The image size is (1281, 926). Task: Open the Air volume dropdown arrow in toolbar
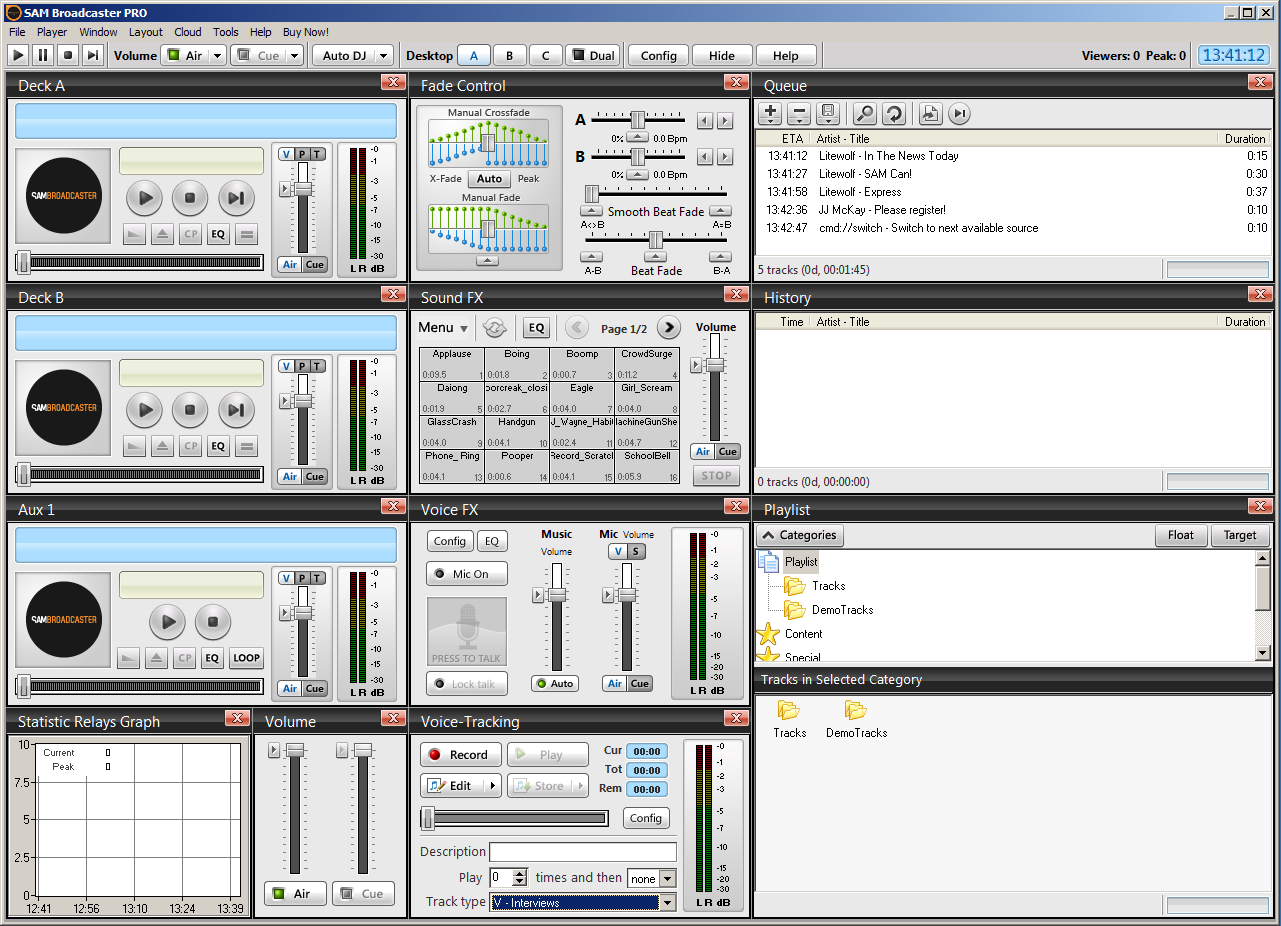(218, 56)
